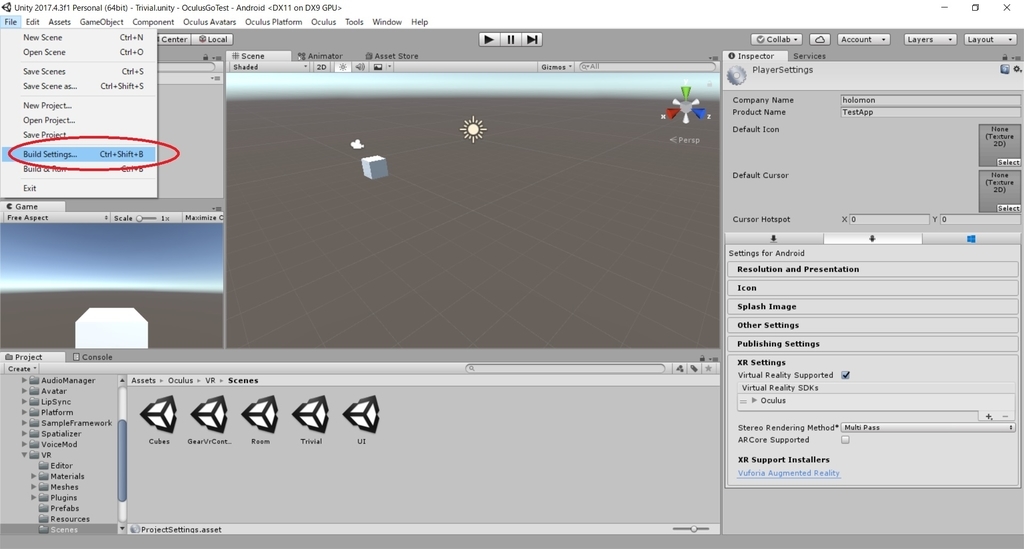Click search by type icon in Project
The image size is (1024, 549).
click(680, 368)
